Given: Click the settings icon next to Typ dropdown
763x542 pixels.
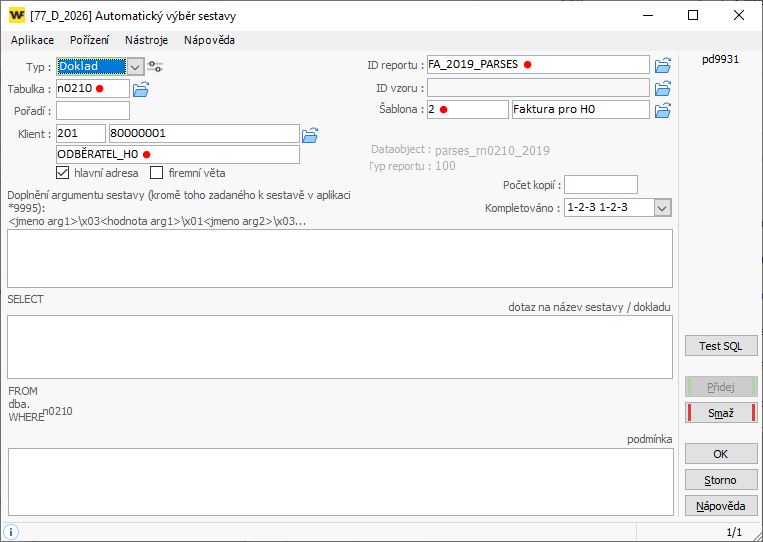Looking at the screenshot, I should click(155, 66).
